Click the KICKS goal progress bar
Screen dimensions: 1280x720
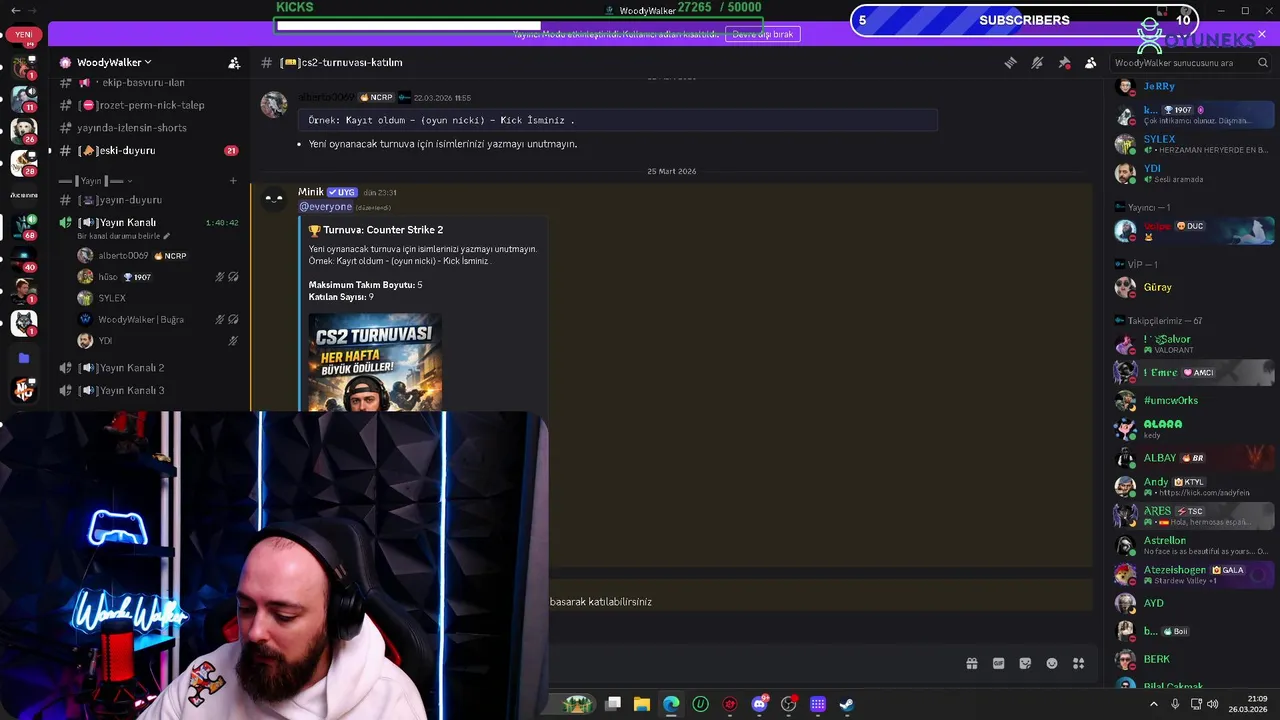coord(519,26)
